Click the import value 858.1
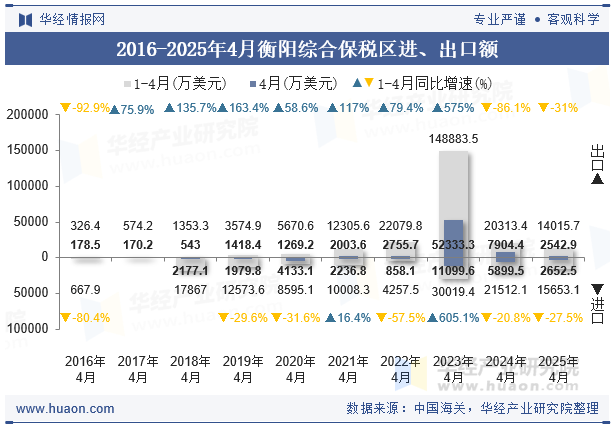The width and height of the screenshot is (615, 427). (400, 271)
